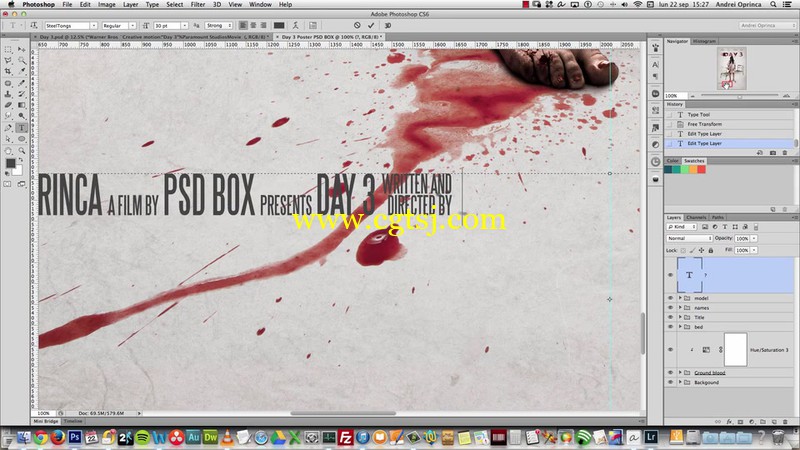Open the Filter menu

[197, 4]
